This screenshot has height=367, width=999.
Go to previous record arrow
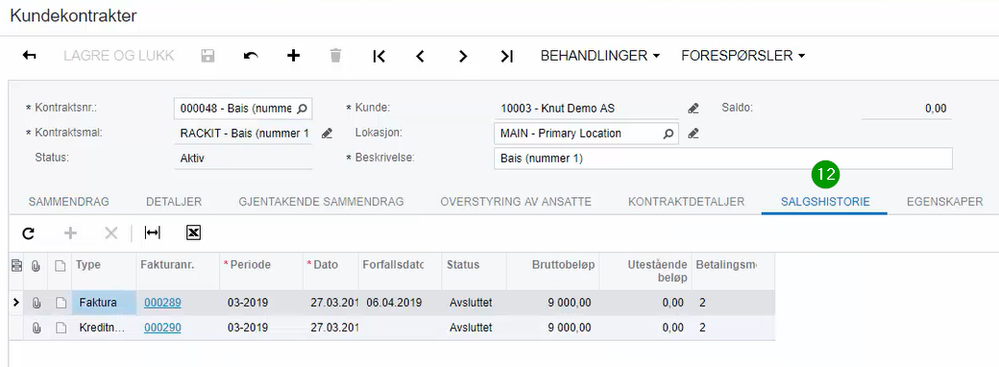[420, 56]
